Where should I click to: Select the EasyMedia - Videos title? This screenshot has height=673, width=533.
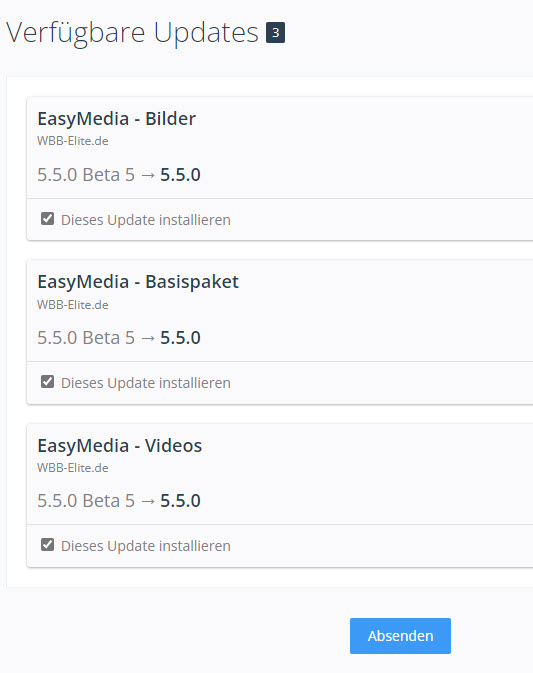coord(119,446)
